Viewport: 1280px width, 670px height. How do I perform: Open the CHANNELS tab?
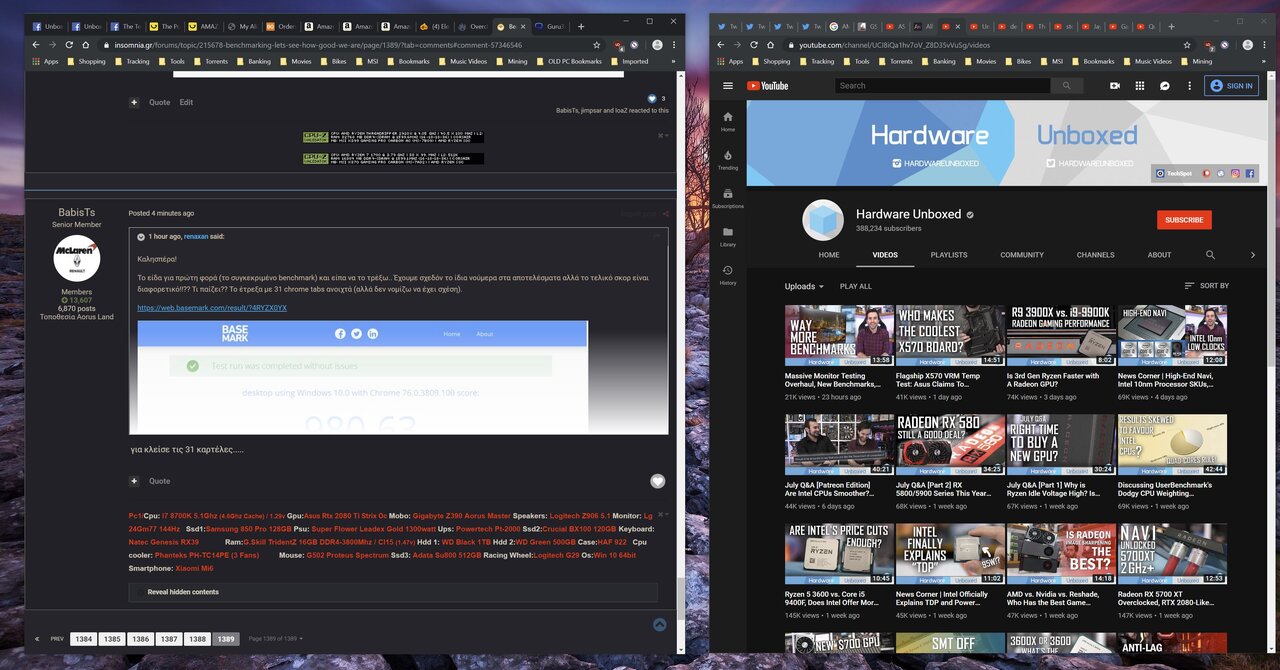coord(1095,255)
